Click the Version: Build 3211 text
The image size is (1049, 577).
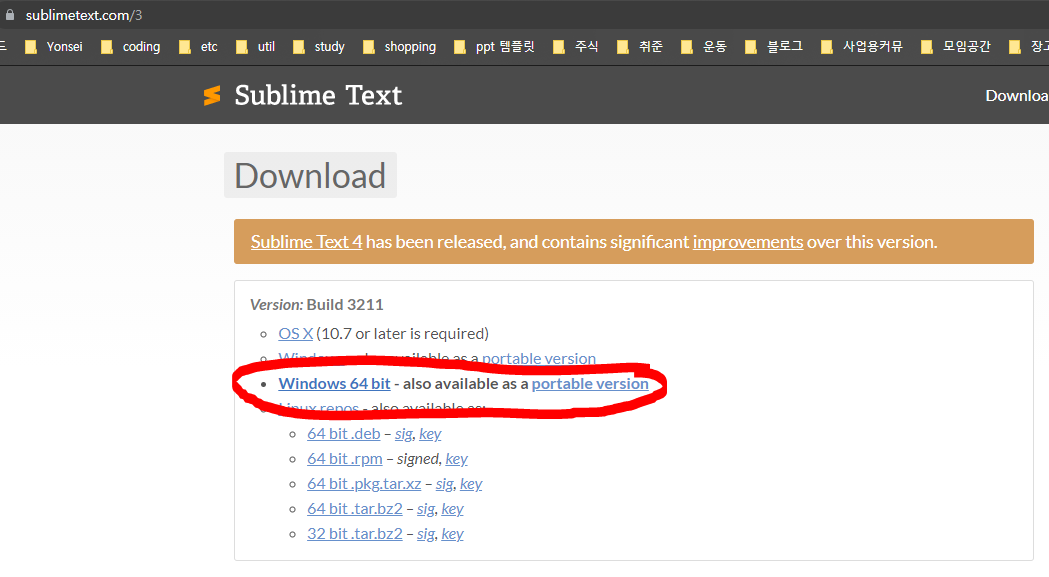coord(316,305)
